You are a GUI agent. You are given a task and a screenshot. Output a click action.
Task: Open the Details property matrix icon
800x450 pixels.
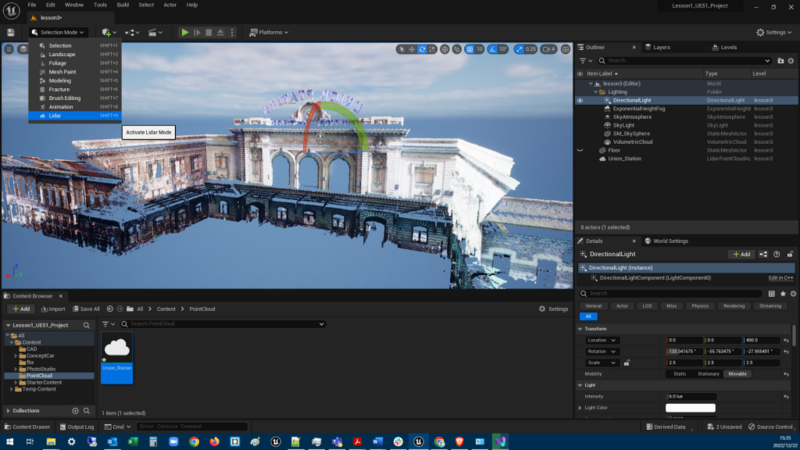coord(771,293)
